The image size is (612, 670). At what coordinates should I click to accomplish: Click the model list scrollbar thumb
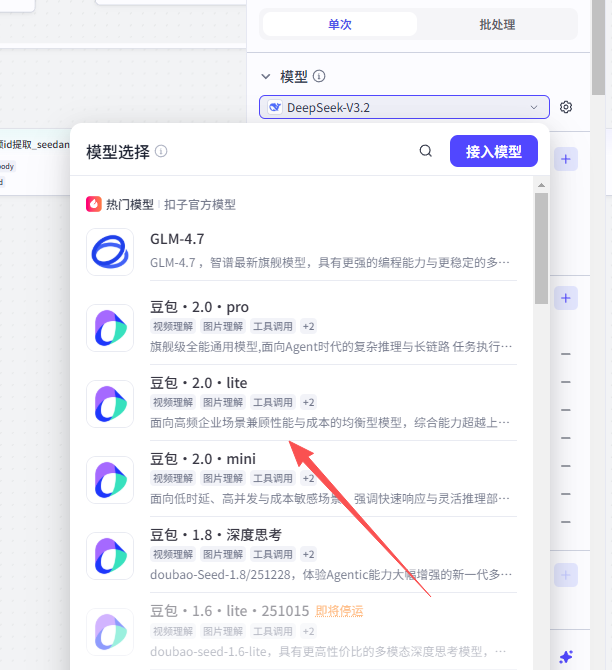541,240
